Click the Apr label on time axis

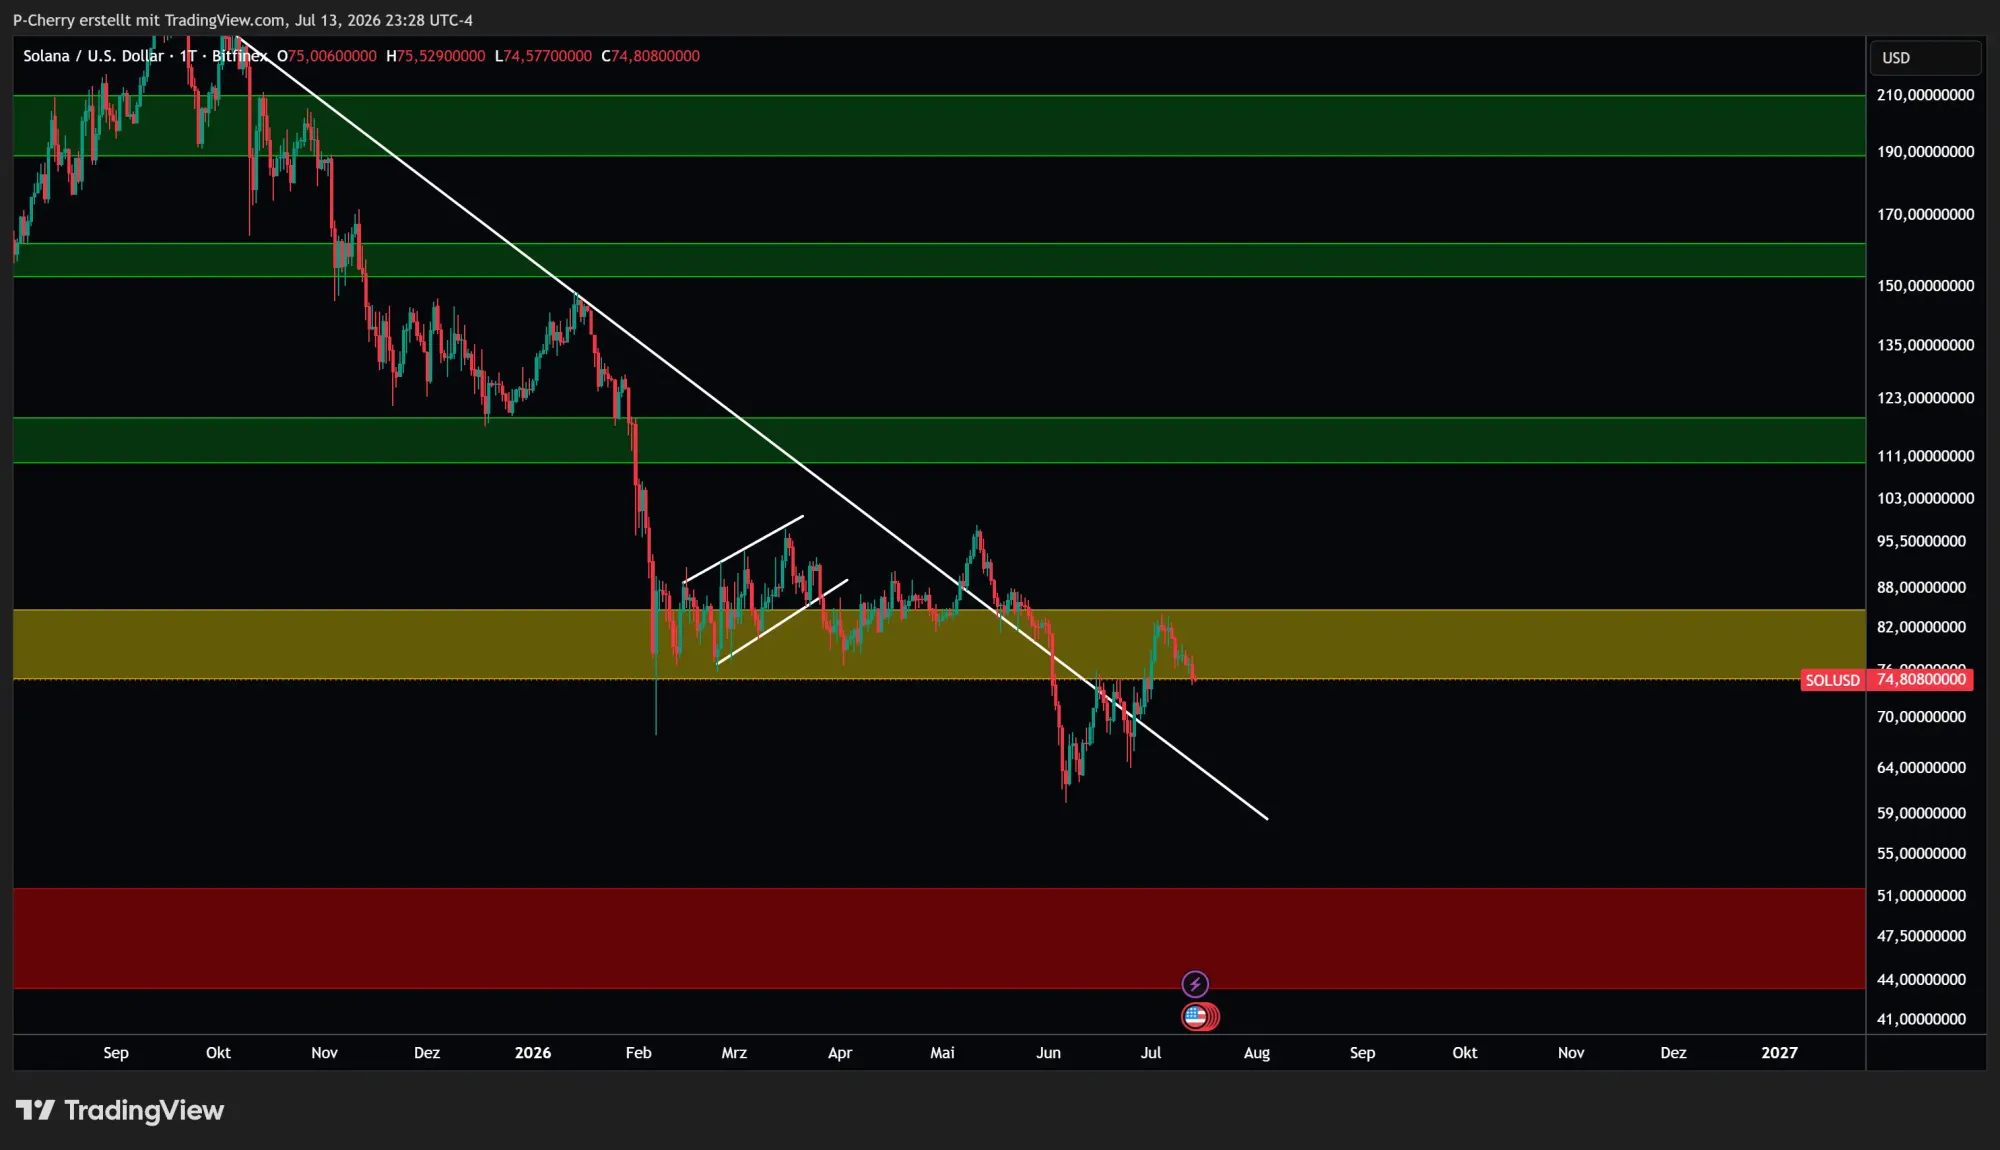click(x=840, y=1053)
